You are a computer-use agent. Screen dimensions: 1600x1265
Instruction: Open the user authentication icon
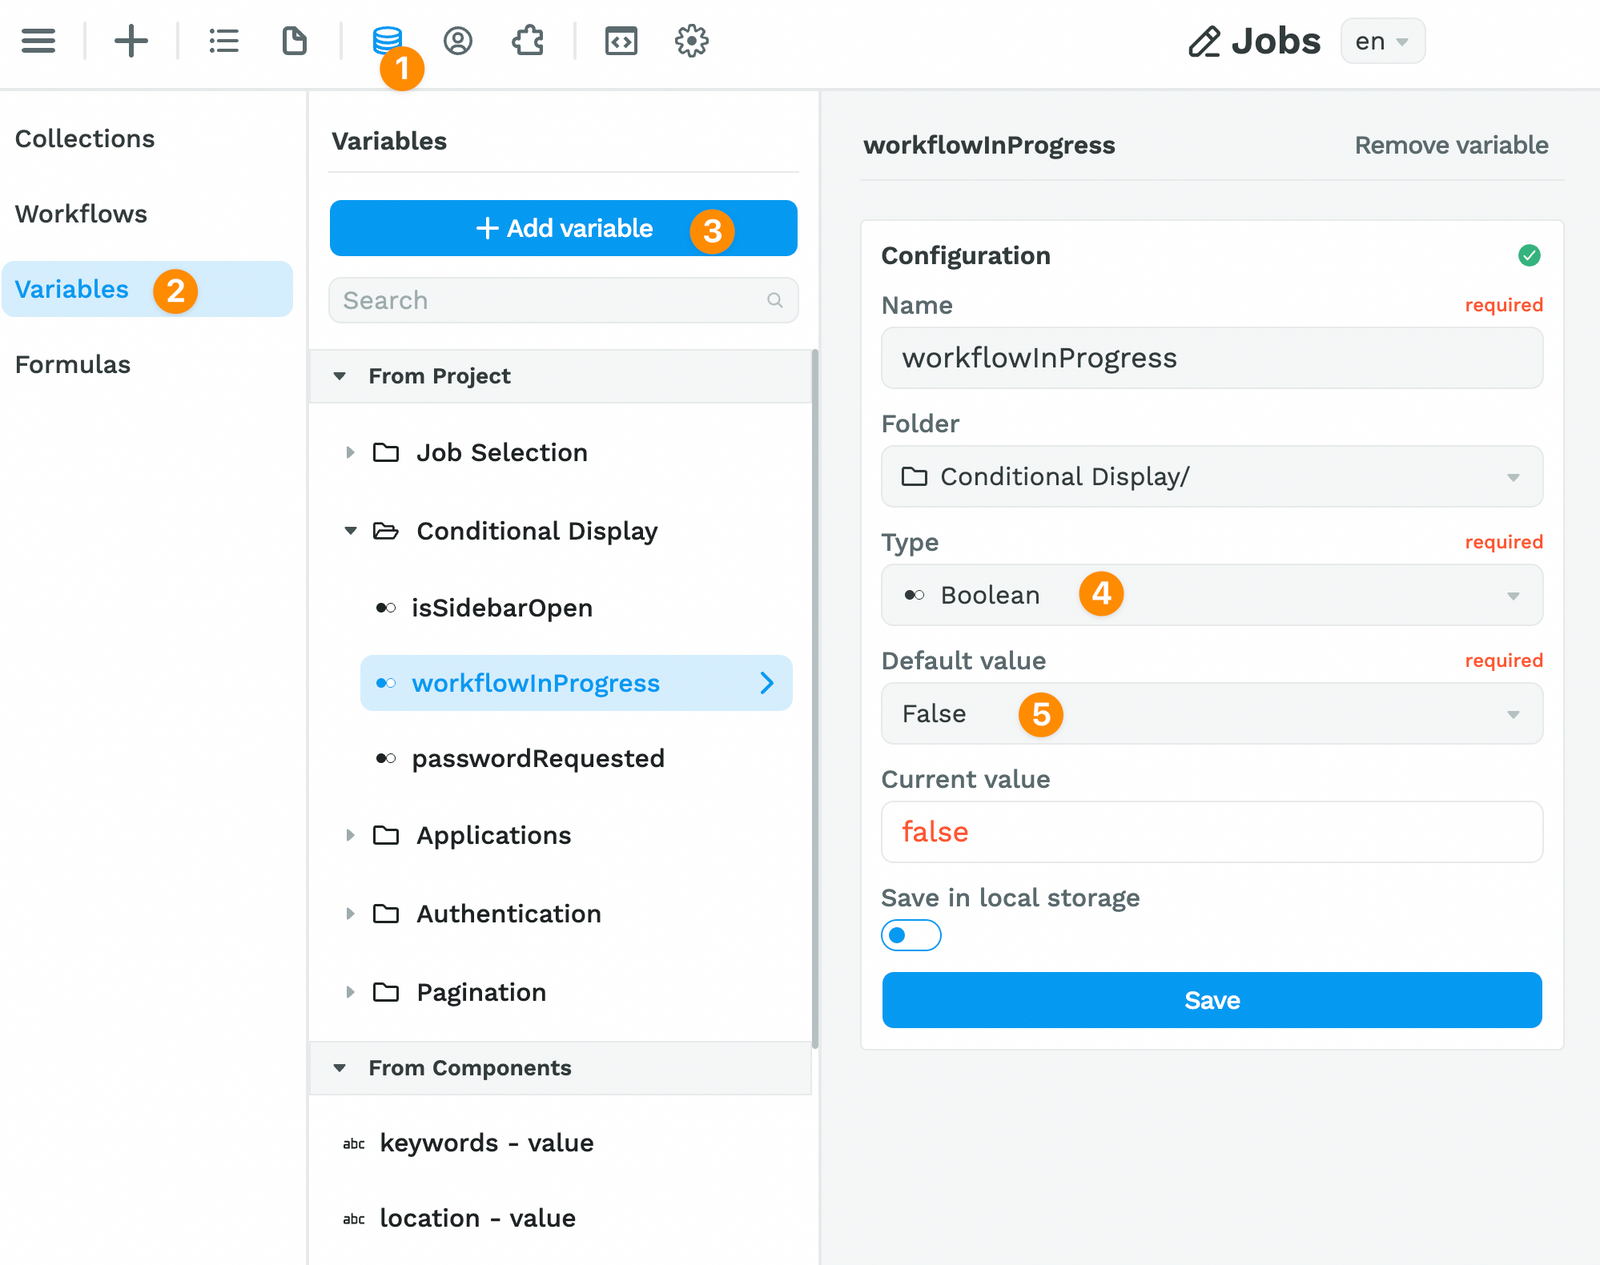pos(458,41)
